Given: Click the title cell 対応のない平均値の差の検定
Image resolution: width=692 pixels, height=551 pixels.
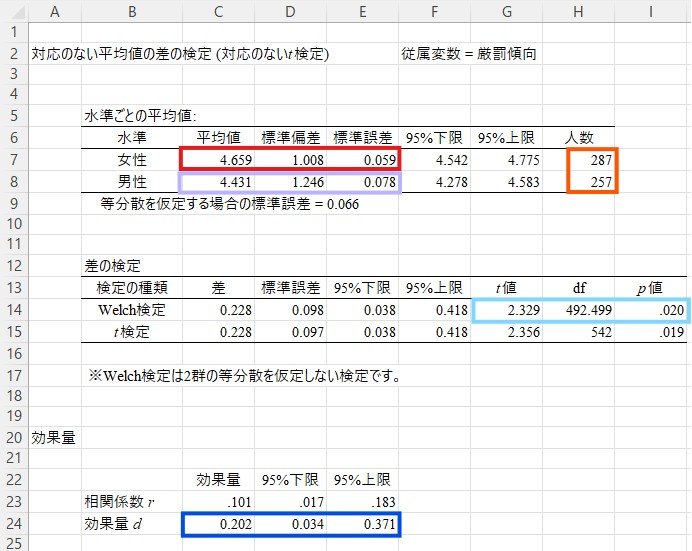Looking at the screenshot, I should (x=180, y=54).
